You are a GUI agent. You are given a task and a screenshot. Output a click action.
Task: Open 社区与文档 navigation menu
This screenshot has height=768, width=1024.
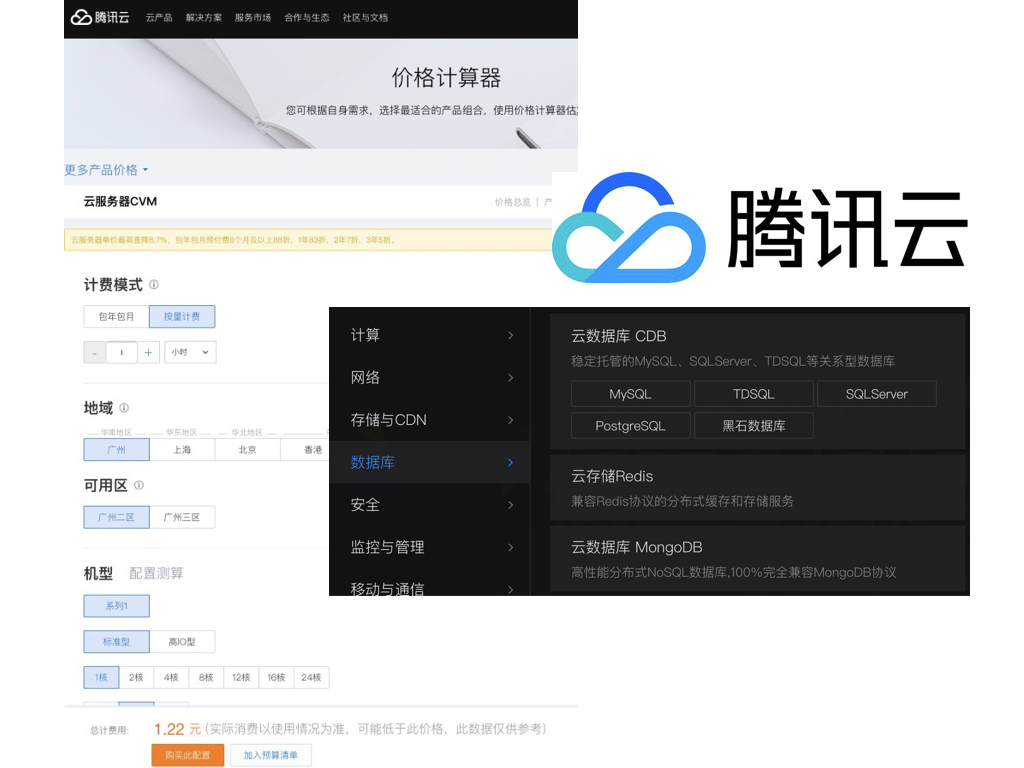pyautogui.click(x=365, y=18)
